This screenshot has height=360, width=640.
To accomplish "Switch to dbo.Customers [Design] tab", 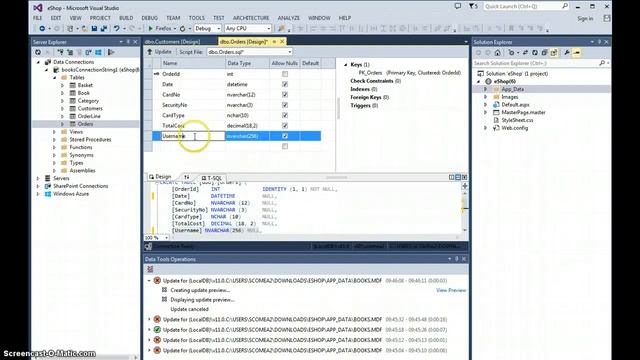I will [173, 42].
